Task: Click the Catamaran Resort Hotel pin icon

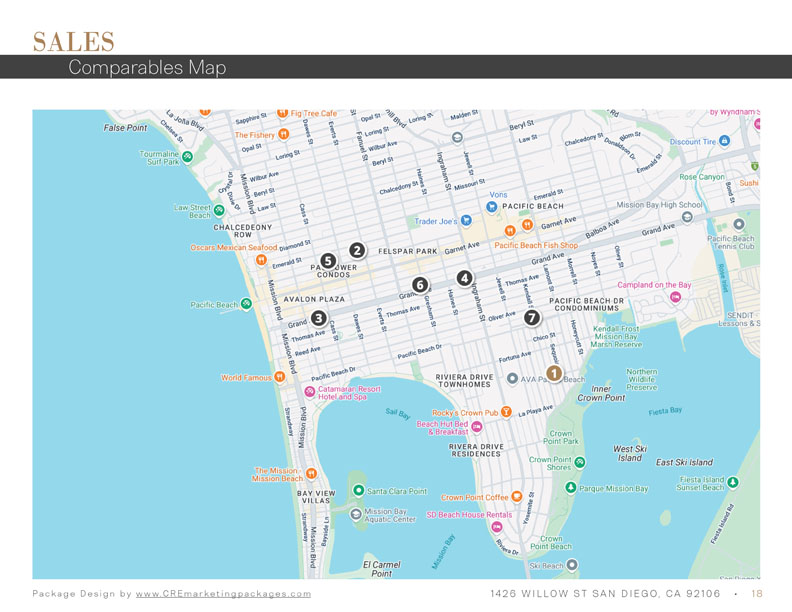Action: point(310,391)
